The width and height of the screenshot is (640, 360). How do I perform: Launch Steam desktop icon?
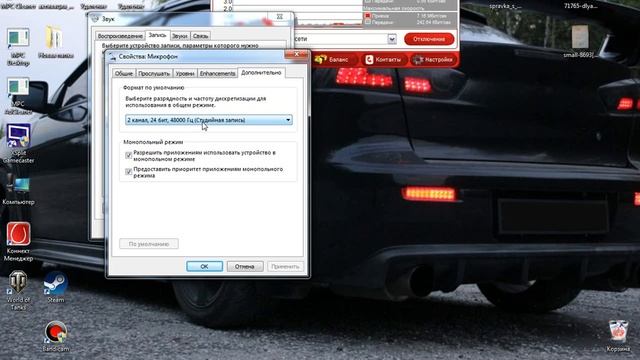coord(56,283)
